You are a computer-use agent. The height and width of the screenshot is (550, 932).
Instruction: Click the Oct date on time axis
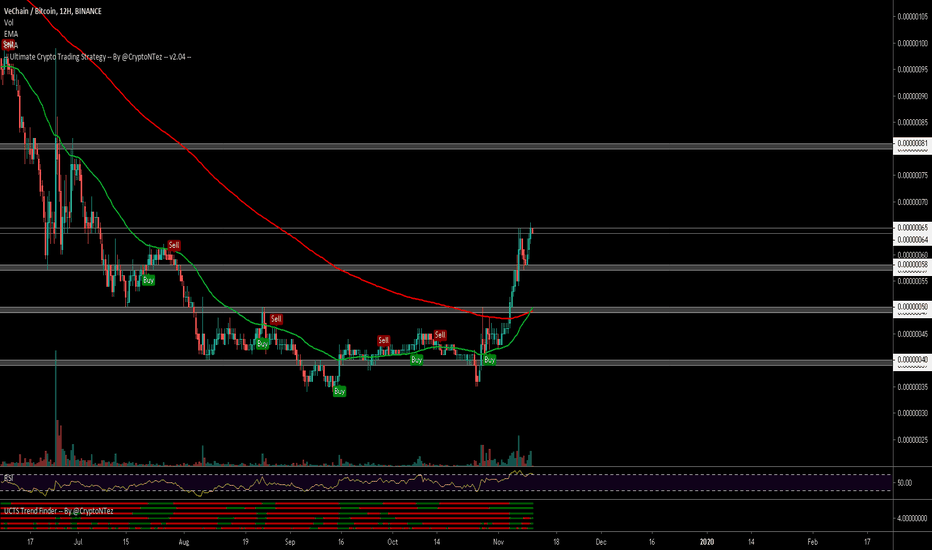pos(392,542)
